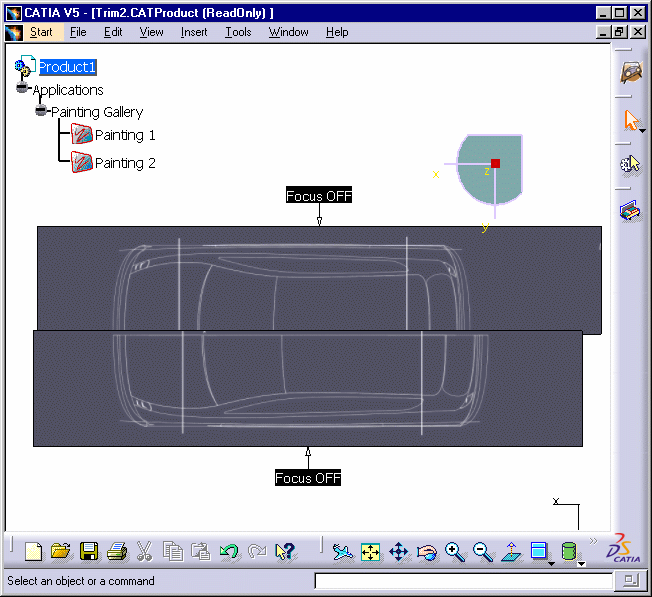The height and width of the screenshot is (597, 652).
Task: Open dropdown arrow beside cylinder view mode icon
Action: click(581, 564)
